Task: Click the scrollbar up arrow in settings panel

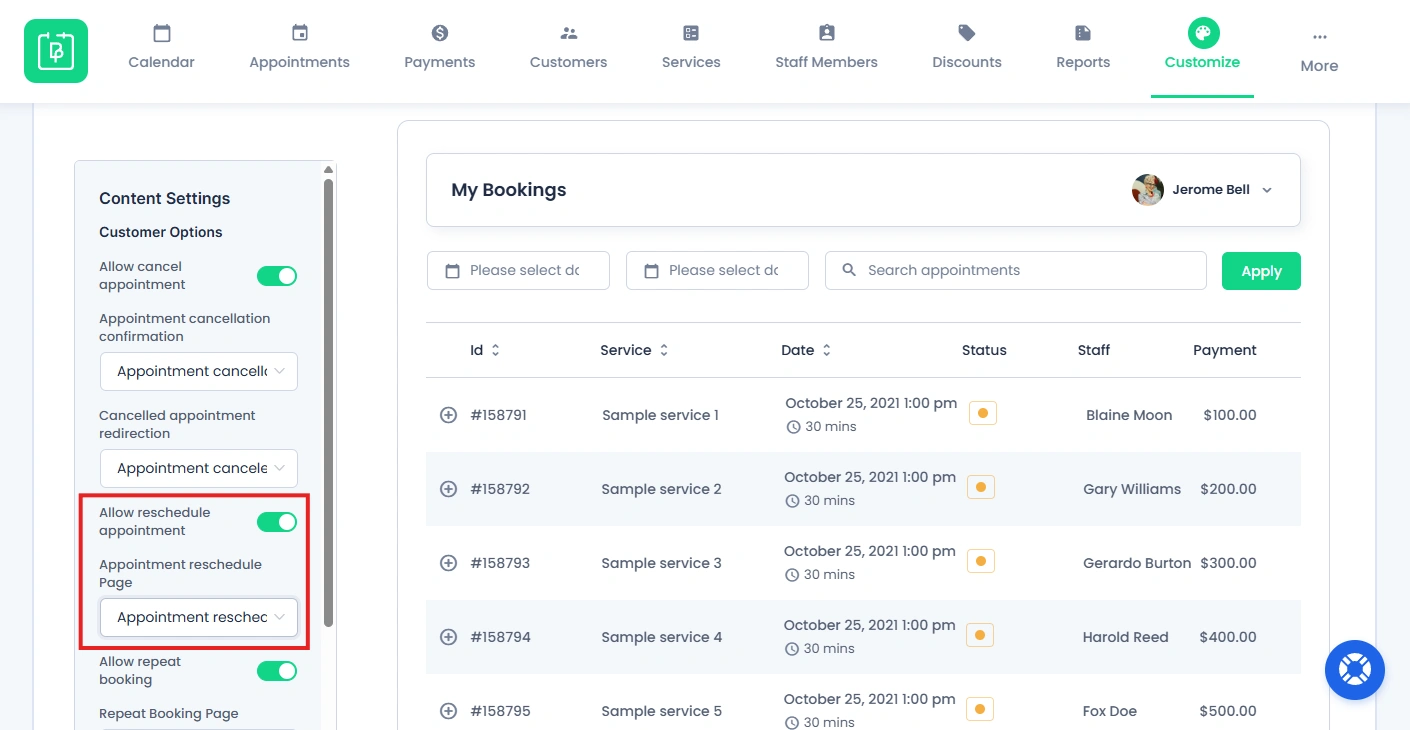Action: (329, 170)
